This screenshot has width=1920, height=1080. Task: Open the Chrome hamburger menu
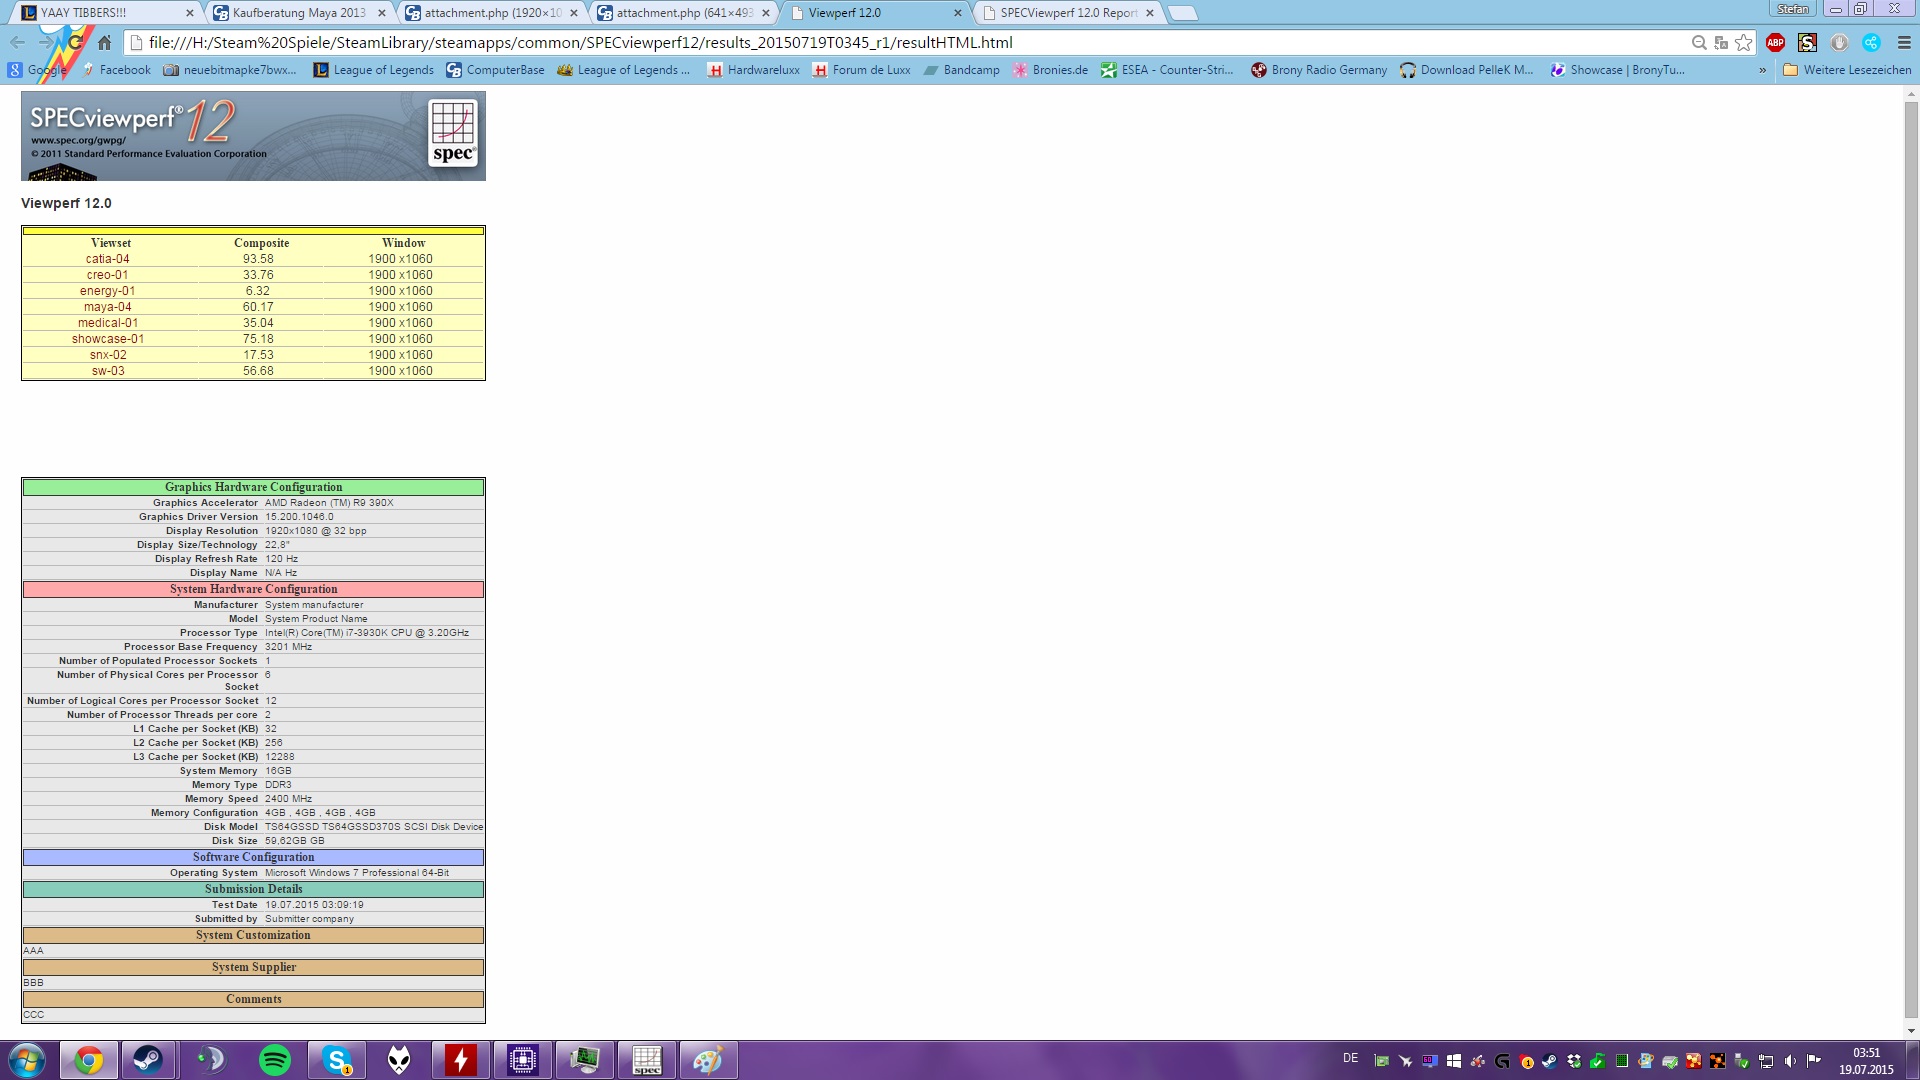point(1904,42)
